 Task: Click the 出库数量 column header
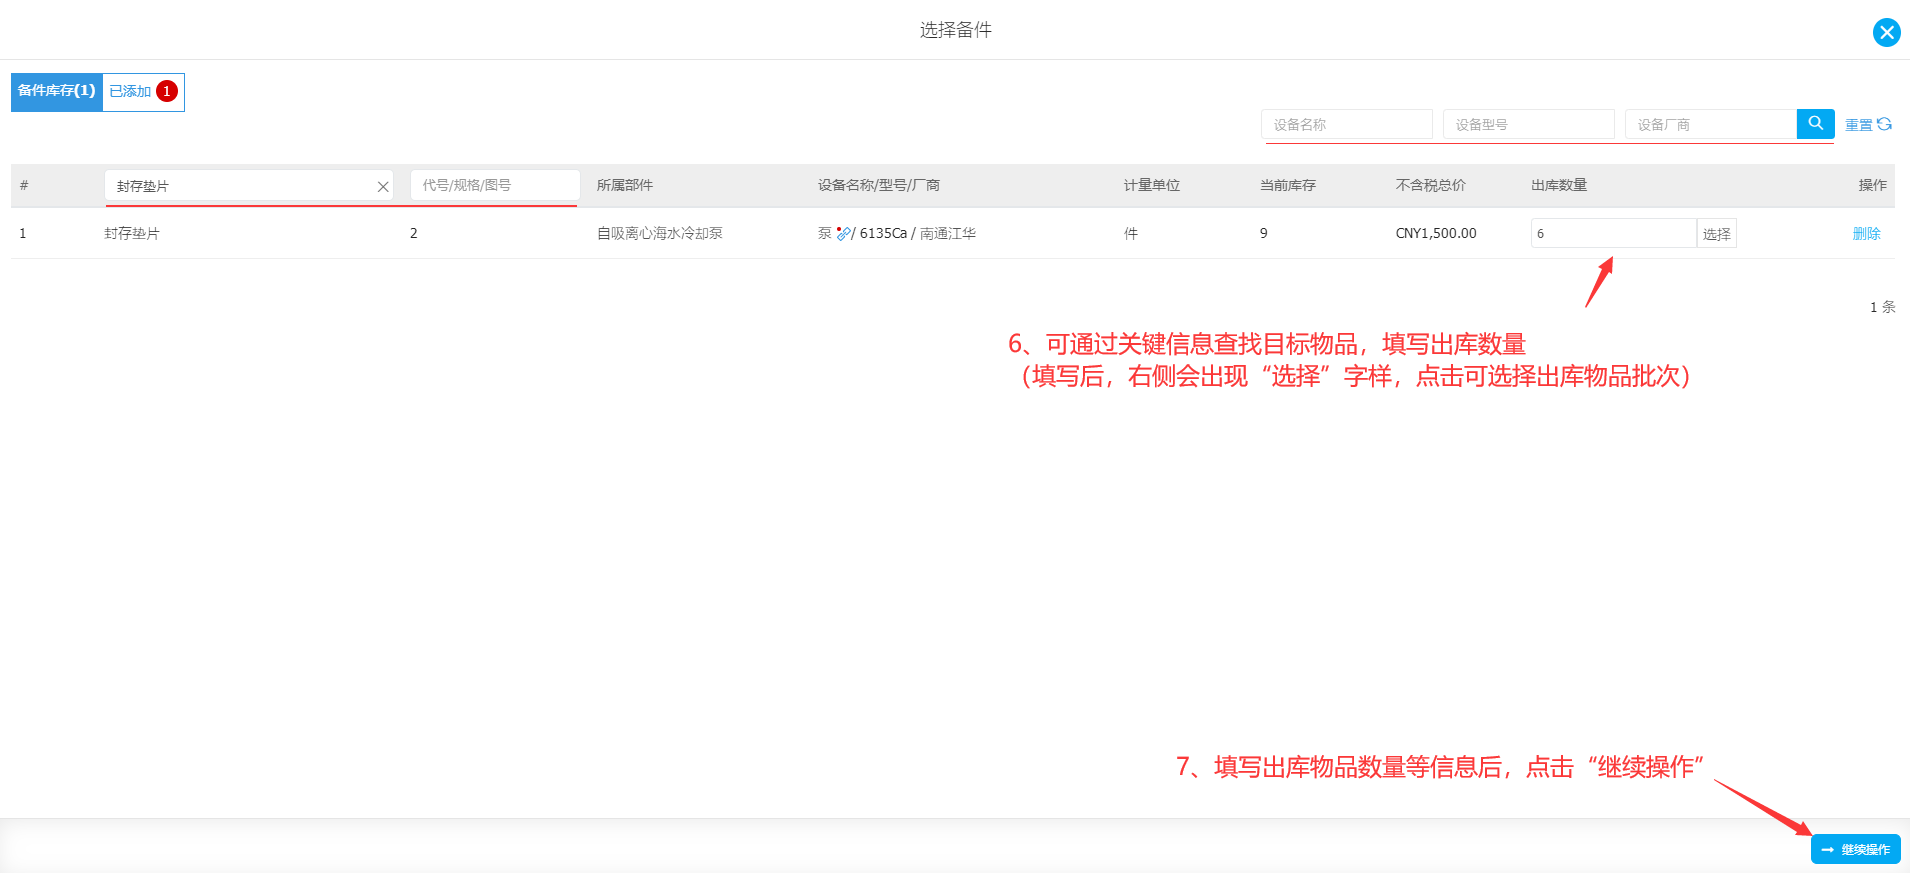[1559, 185]
